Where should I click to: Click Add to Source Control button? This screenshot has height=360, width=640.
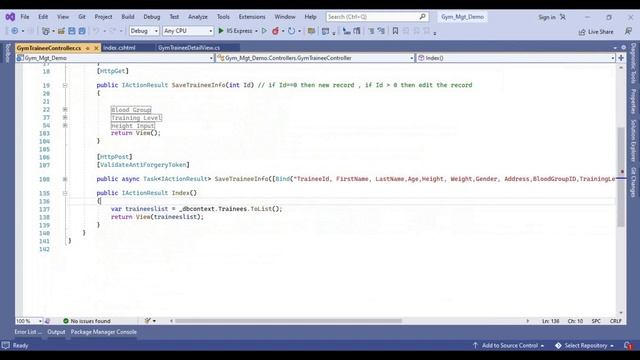pyautogui.click(x=509, y=346)
